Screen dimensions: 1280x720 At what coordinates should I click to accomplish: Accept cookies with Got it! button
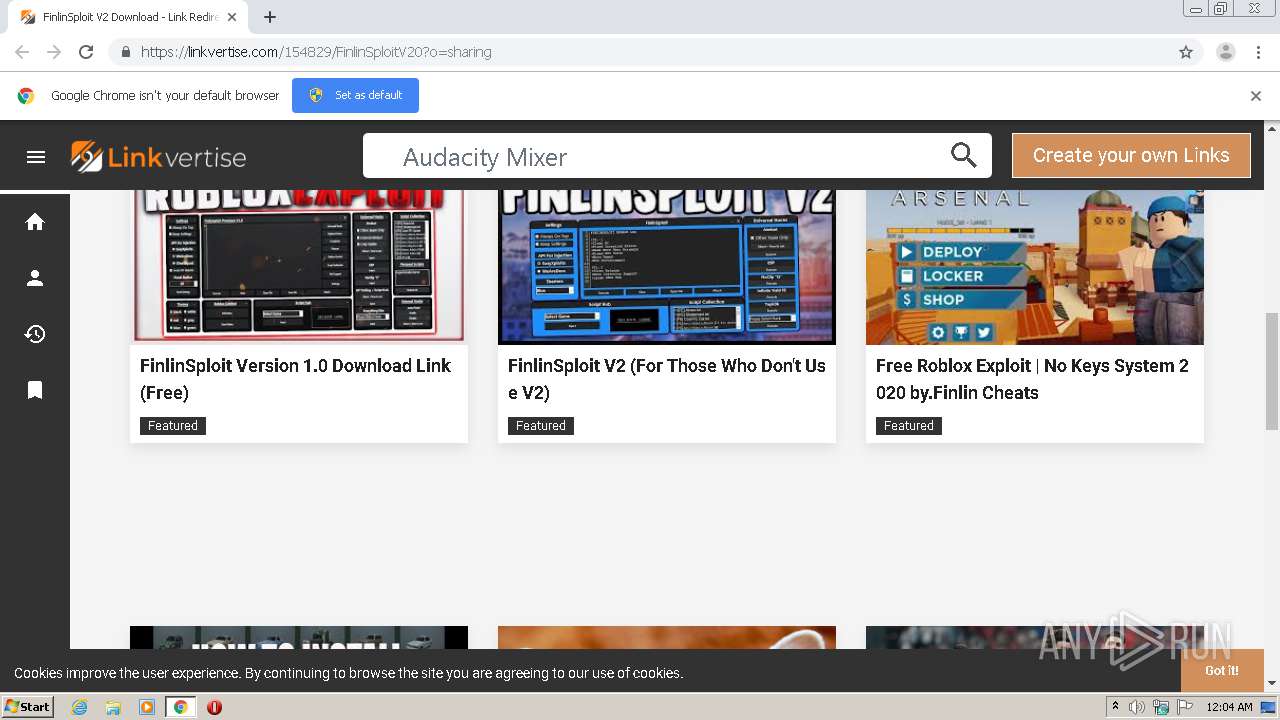coord(1221,670)
